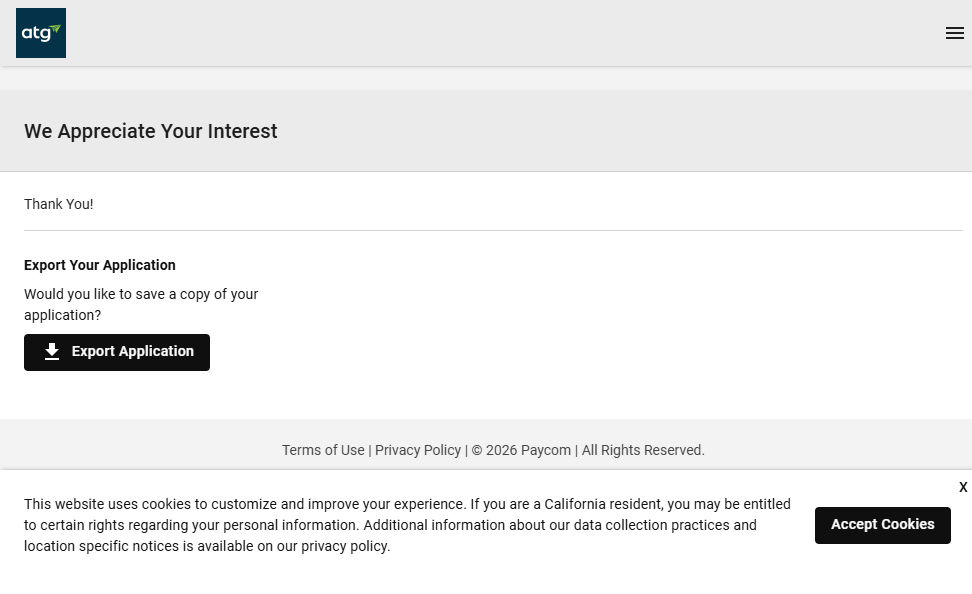
Task: Open the hamburger navigation menu
Action: [x=954, y=33]
